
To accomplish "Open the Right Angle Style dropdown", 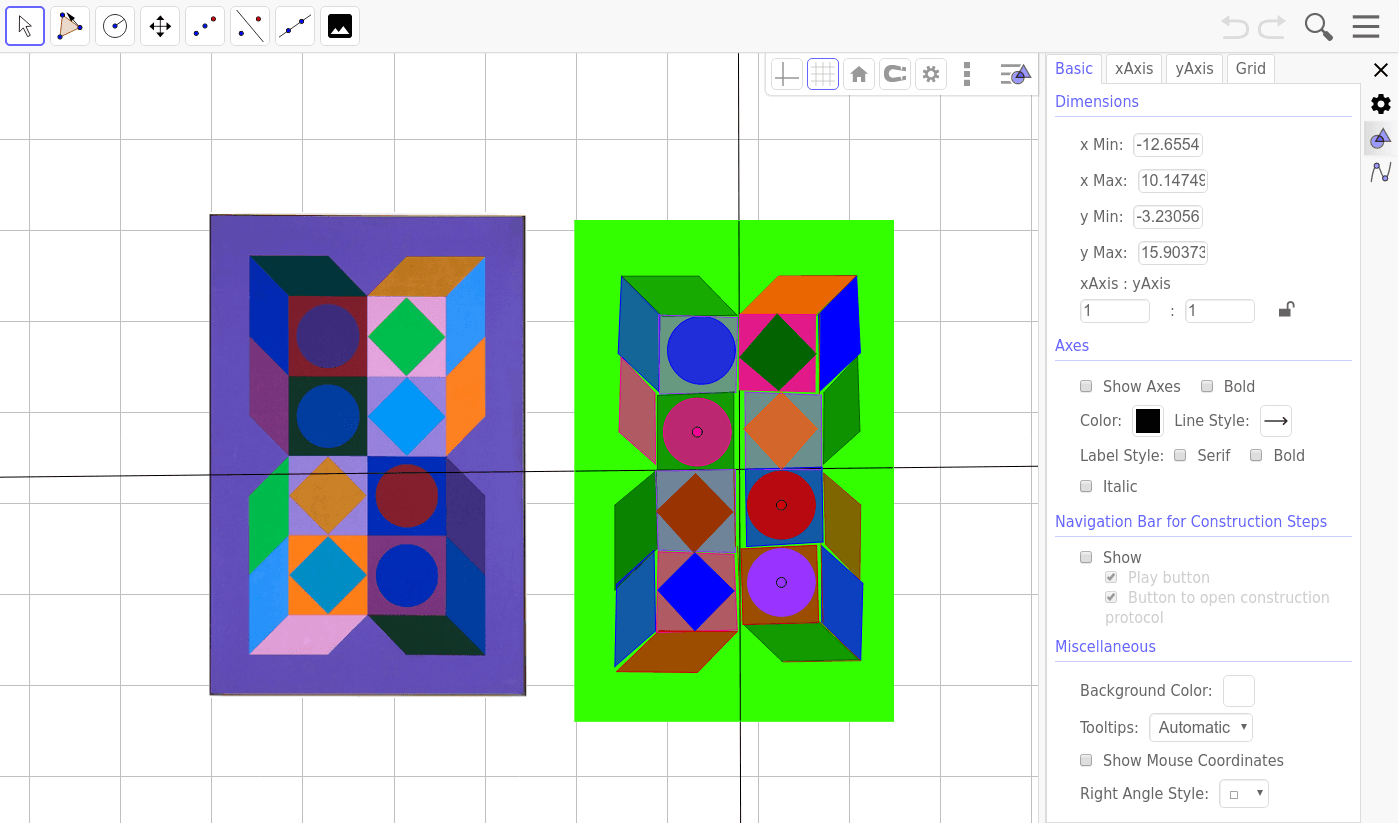I will click(1245, 794).
